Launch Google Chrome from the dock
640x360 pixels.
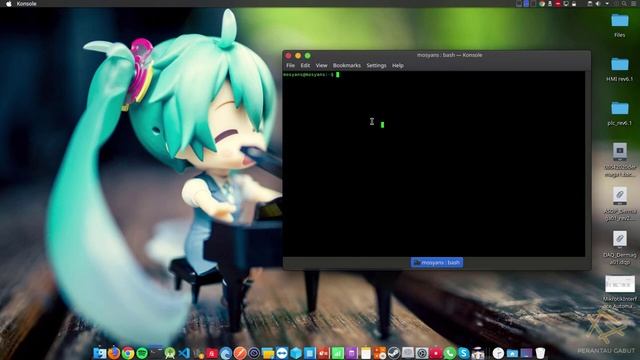tap(128, 353)
